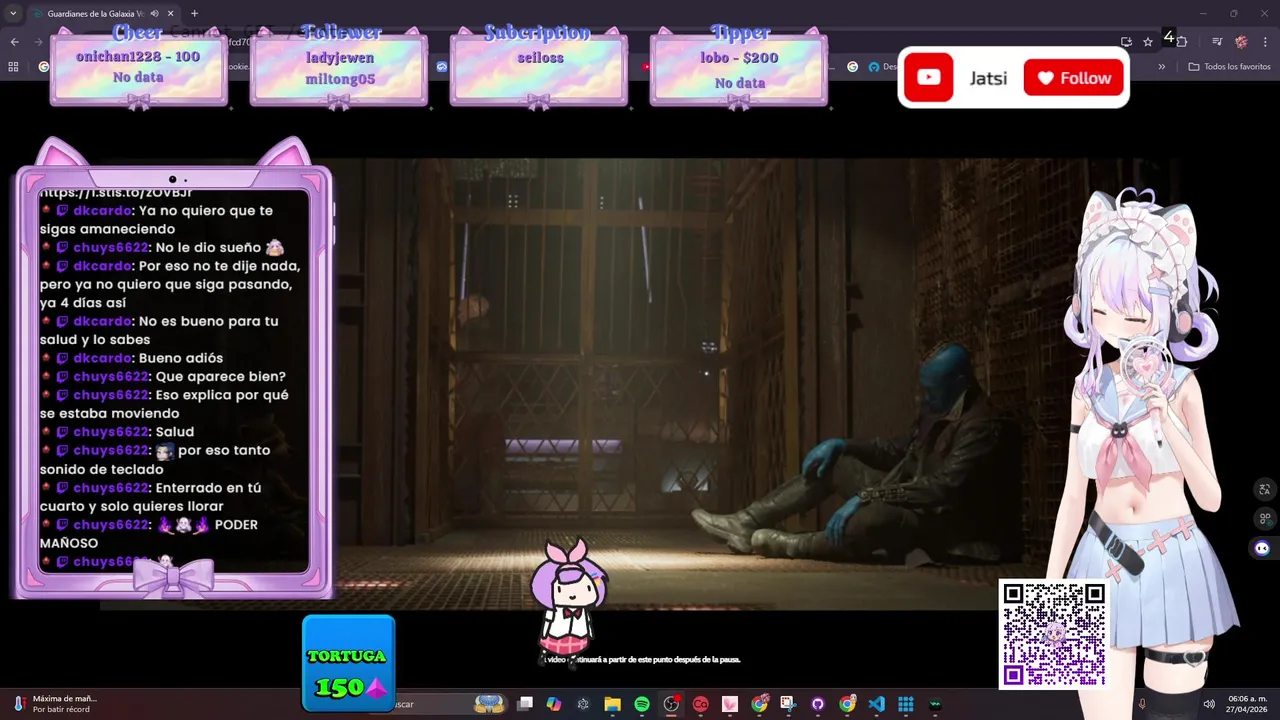The height and width of the screenshot is (720, 1280).
Task: Open the media controls music-note icon
Action: (1217, 42)
